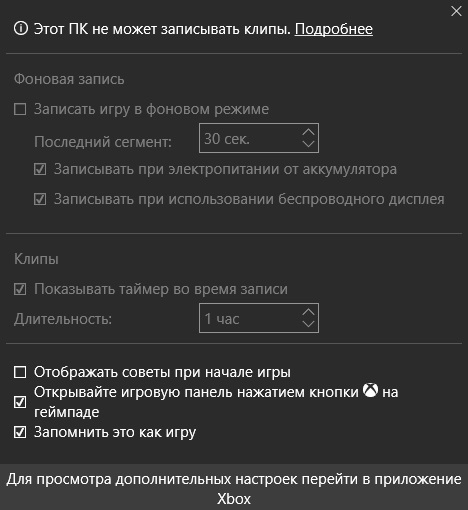This screenshot has width=468, height=510.
Task: Enable Записать игру в фоновом режиме checkbox
Action: pos(20,109)
